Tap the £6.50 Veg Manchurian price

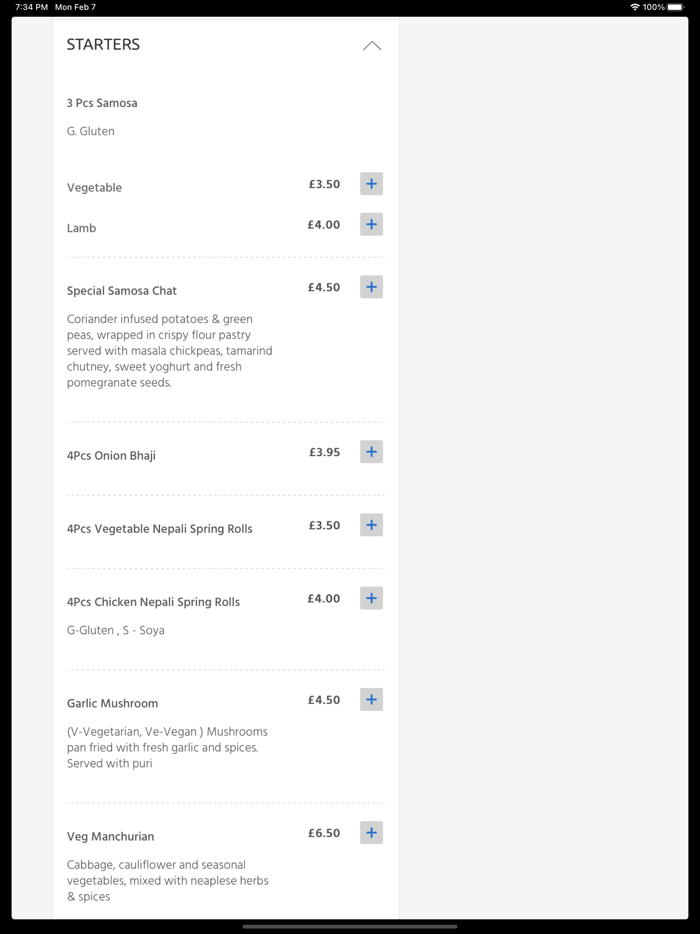click(324, 833)
